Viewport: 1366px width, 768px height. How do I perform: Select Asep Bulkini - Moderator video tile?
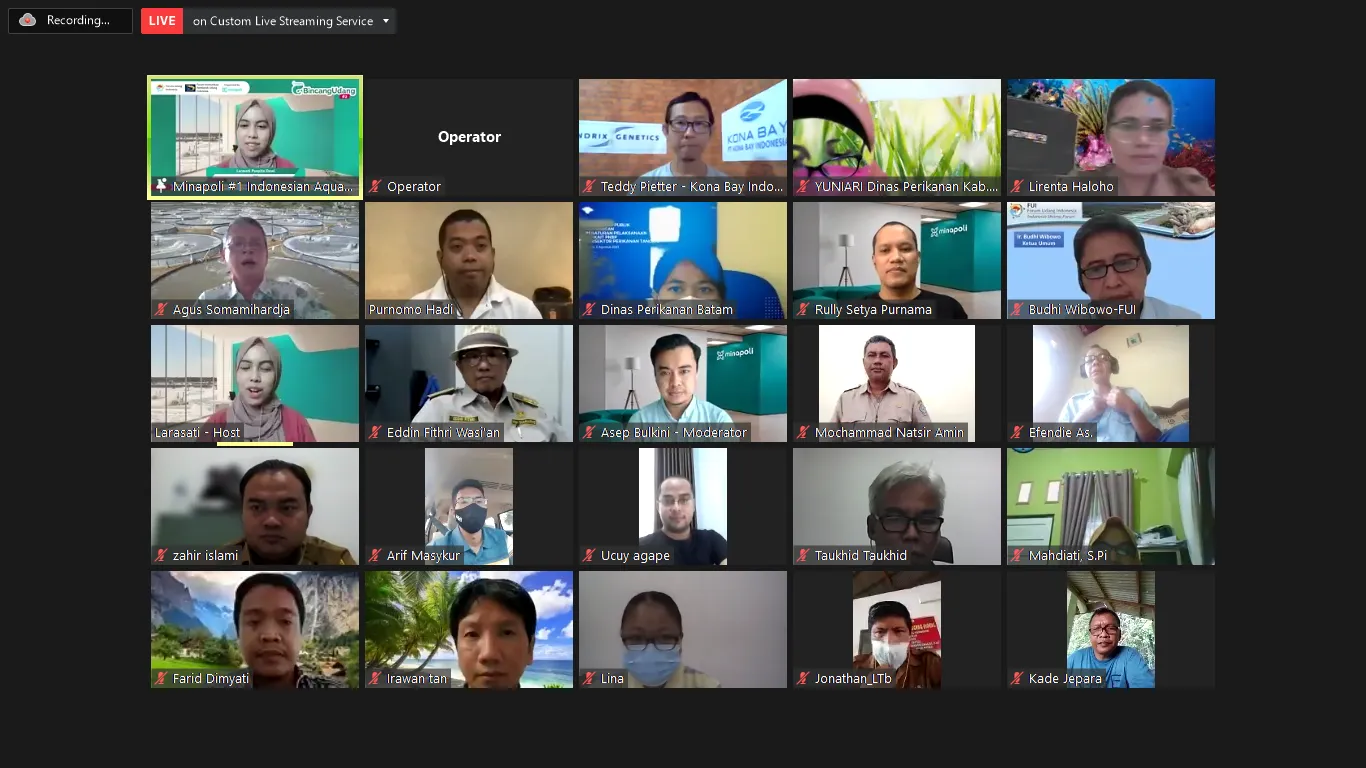pyautogui.click(x=683, y=383)
